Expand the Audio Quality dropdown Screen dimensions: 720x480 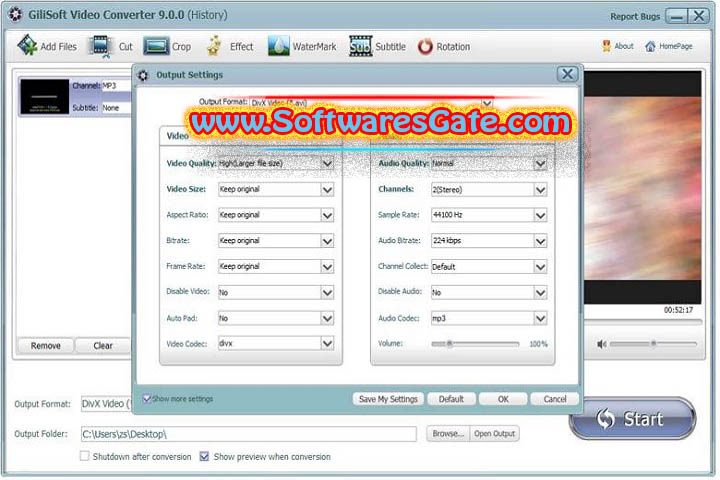540,164
